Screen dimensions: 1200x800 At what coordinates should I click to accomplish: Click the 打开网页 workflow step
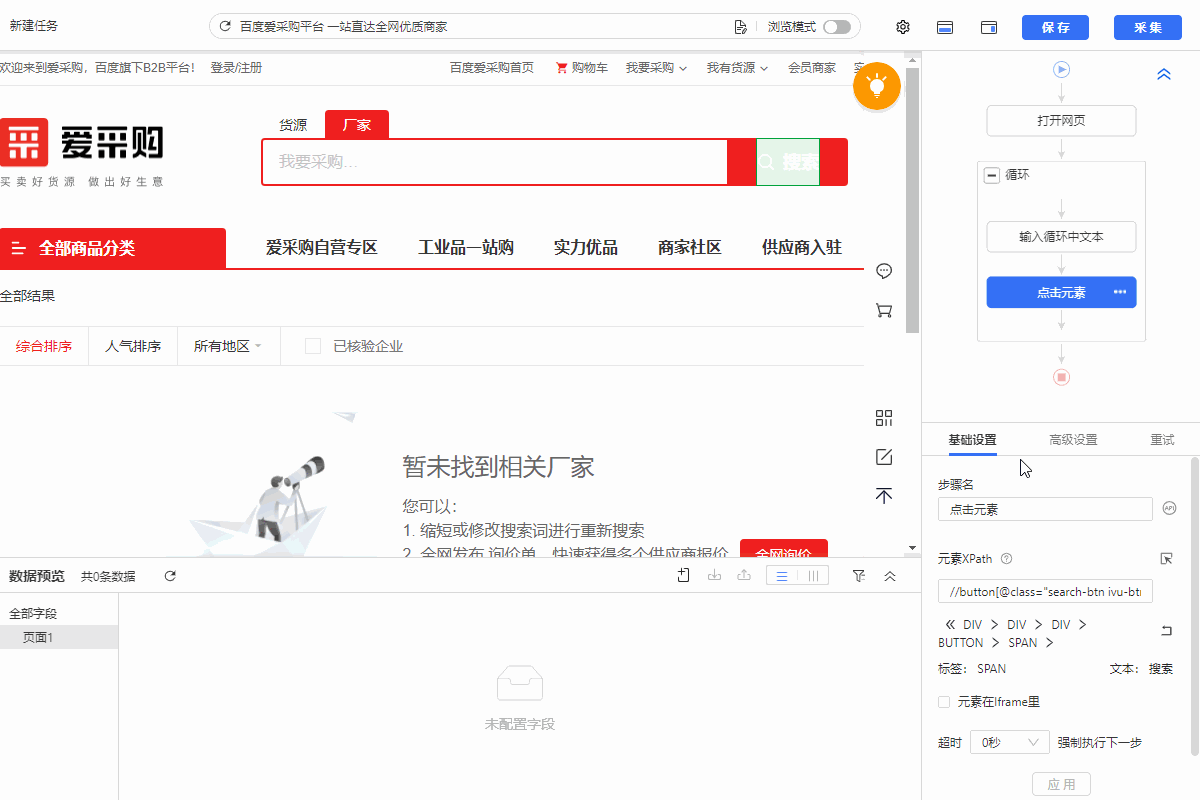pos(1061,121)
